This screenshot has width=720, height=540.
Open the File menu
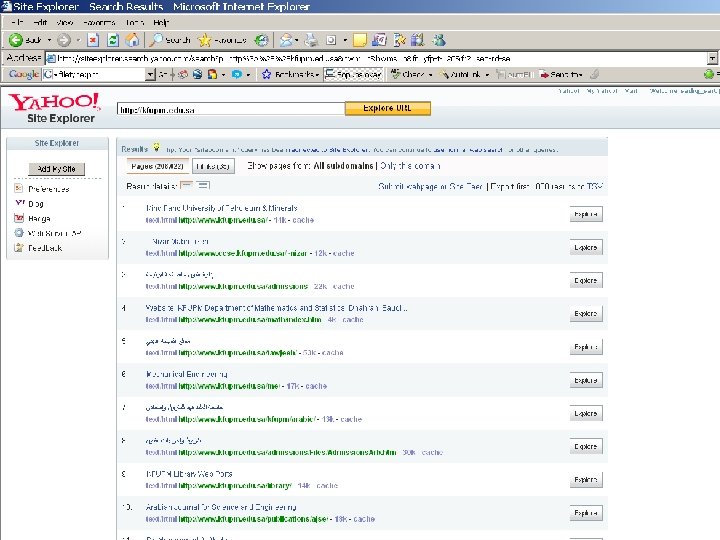coord(17,22)
